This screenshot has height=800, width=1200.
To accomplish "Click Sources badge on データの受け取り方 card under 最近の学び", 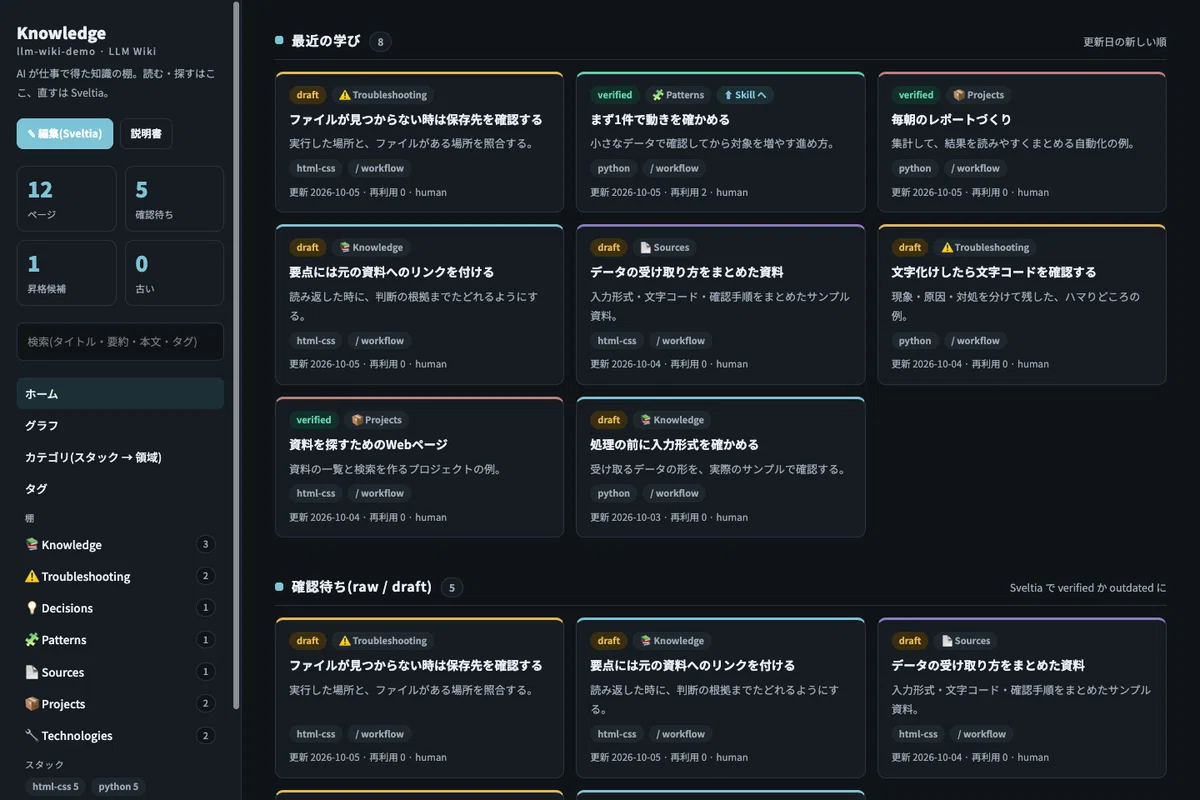I will [x=664, y=247].
